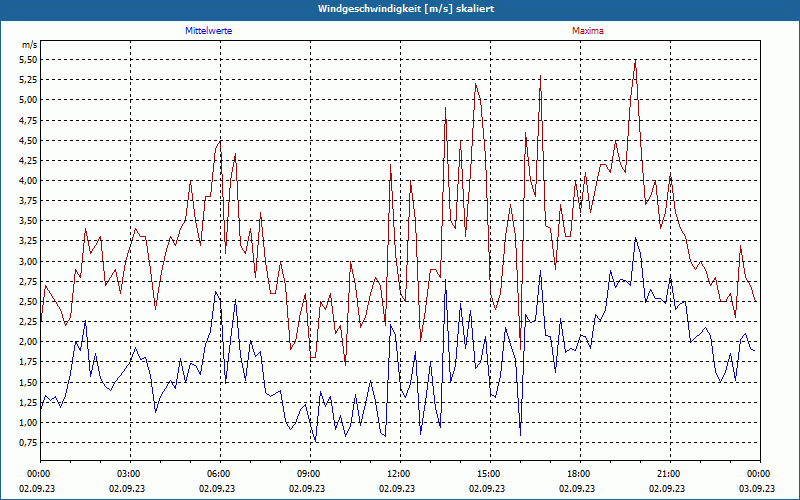
Task: Click the 4,75 y-axis value
Action: tap(30, 120)
